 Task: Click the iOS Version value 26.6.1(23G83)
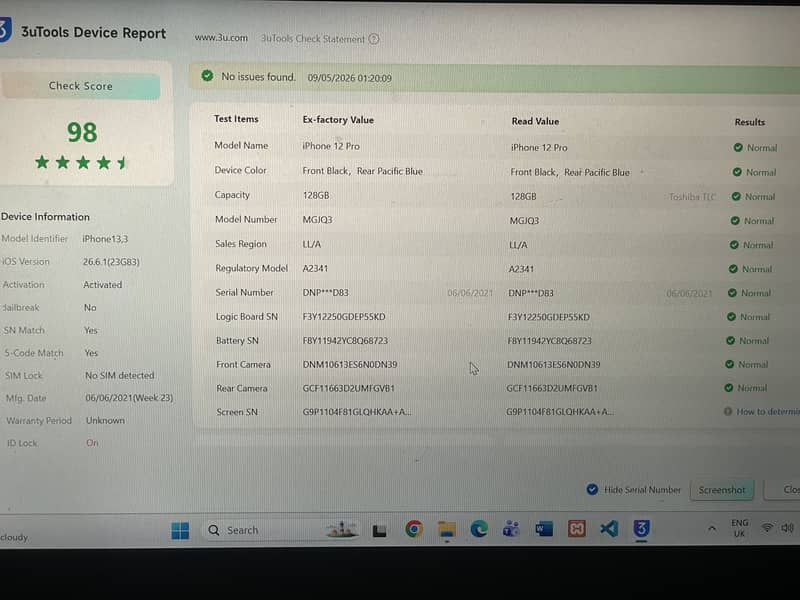(x=111, y=262)
